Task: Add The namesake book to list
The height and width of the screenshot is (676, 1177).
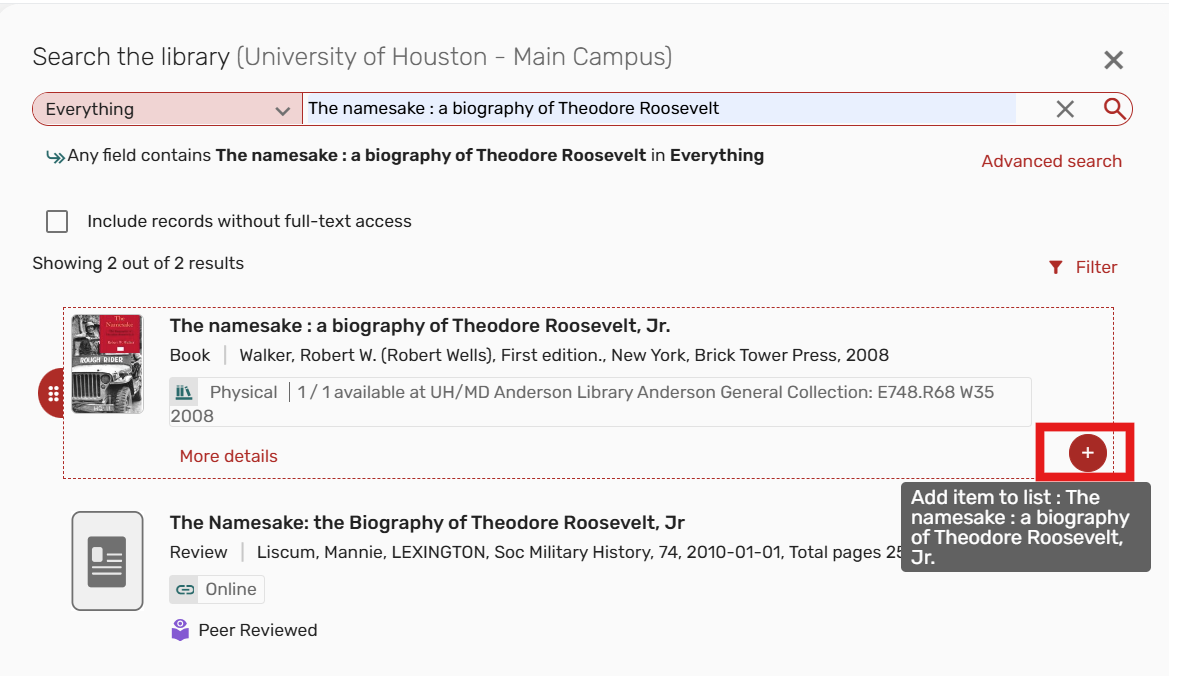Action: [1088, 452]
